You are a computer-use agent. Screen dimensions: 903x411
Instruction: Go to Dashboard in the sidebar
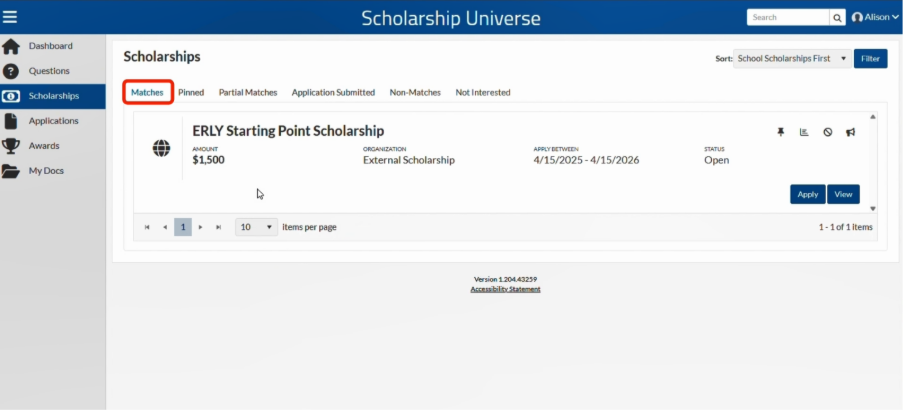point(53,46)
